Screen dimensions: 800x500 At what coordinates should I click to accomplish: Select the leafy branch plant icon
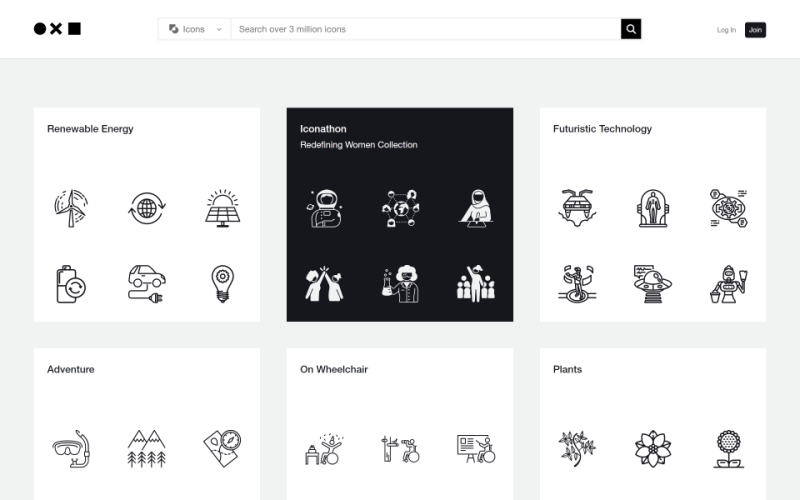pyautogui.click(x=577, y=449)
